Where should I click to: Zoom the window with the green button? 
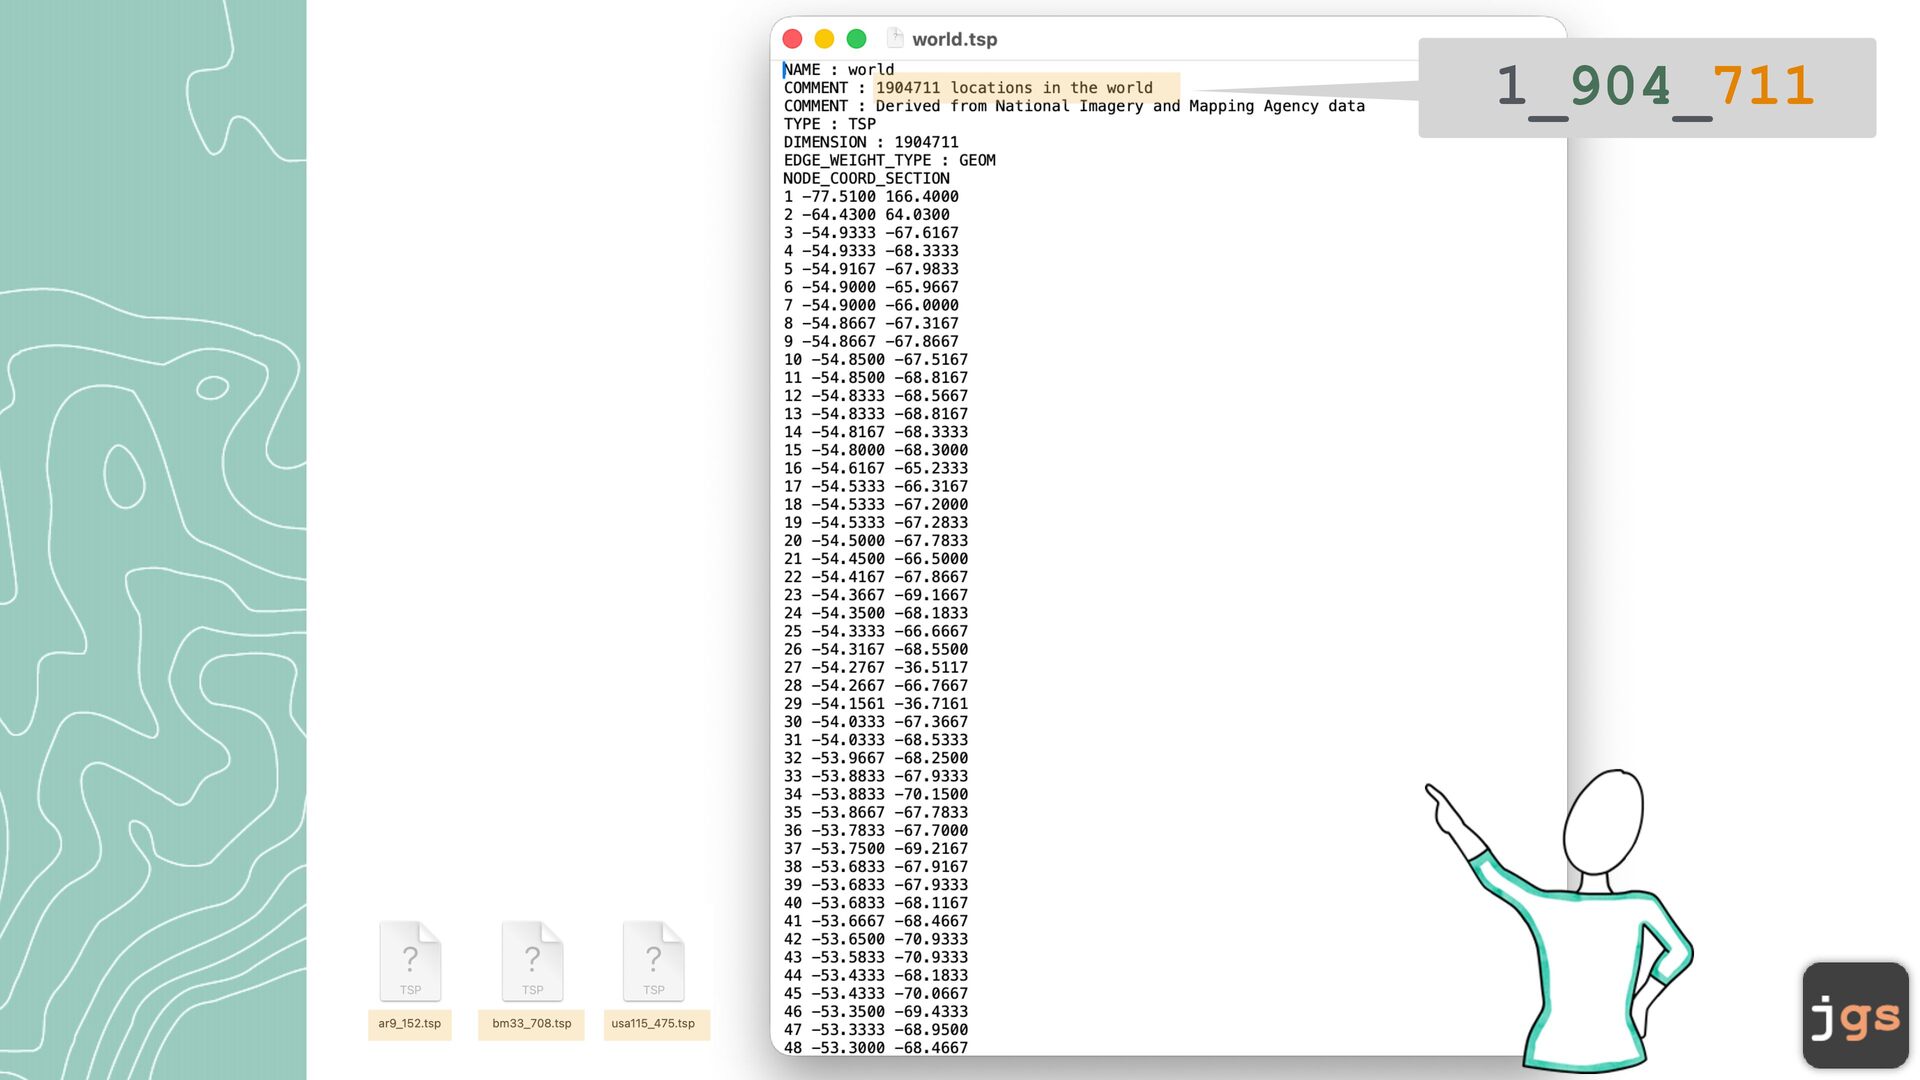(856, 39)
